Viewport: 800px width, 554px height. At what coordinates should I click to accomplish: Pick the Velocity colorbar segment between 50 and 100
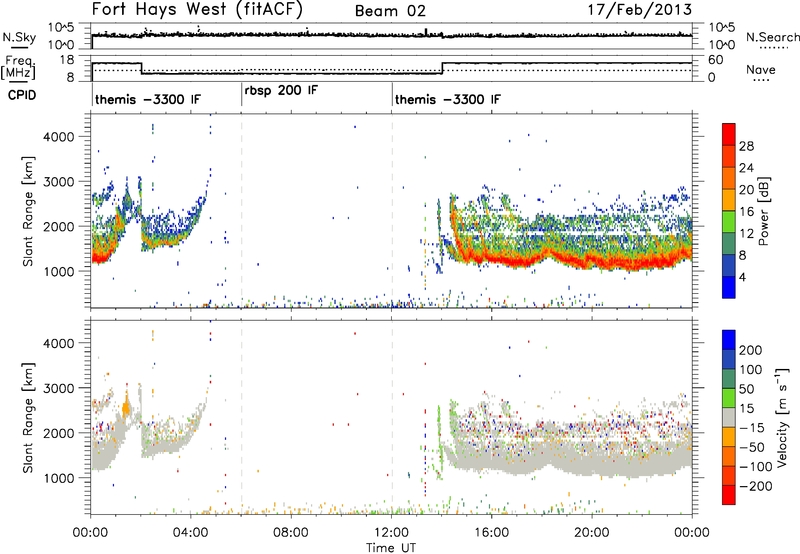[729, 379]
